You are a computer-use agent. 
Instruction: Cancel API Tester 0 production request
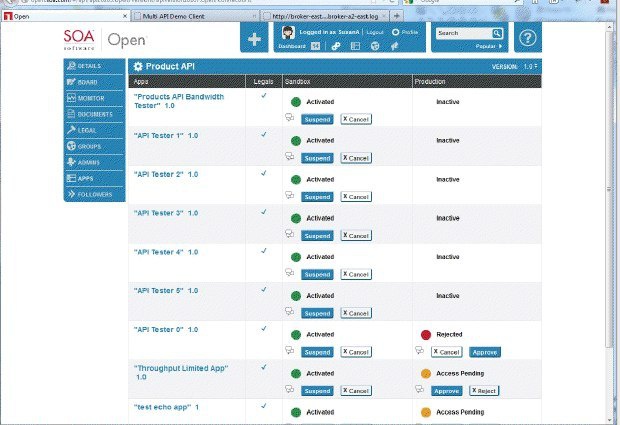(446, 352)
